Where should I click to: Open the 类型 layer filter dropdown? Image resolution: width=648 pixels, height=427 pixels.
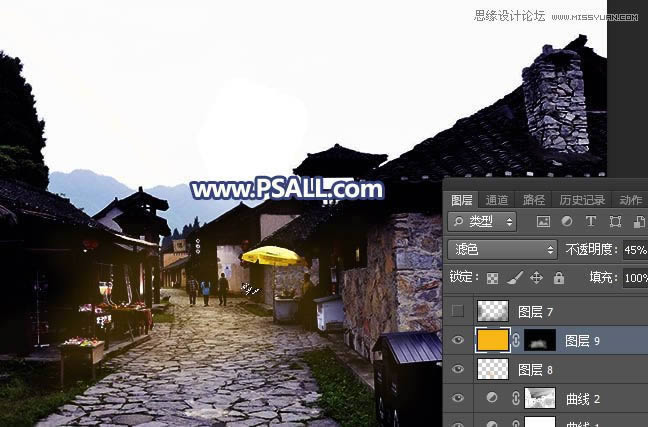pos(482,221)
